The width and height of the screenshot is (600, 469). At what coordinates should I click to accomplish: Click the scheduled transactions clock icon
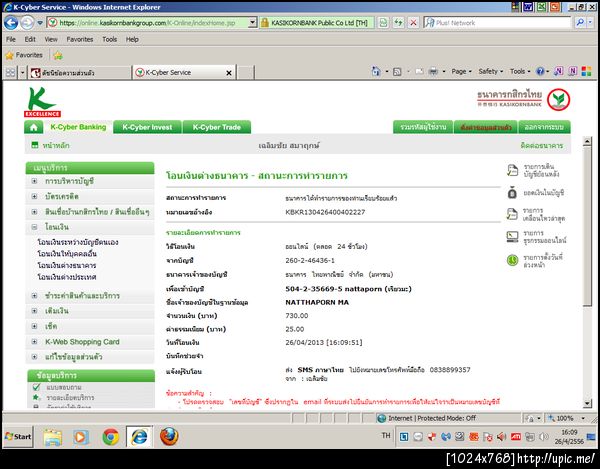point(512,260)
